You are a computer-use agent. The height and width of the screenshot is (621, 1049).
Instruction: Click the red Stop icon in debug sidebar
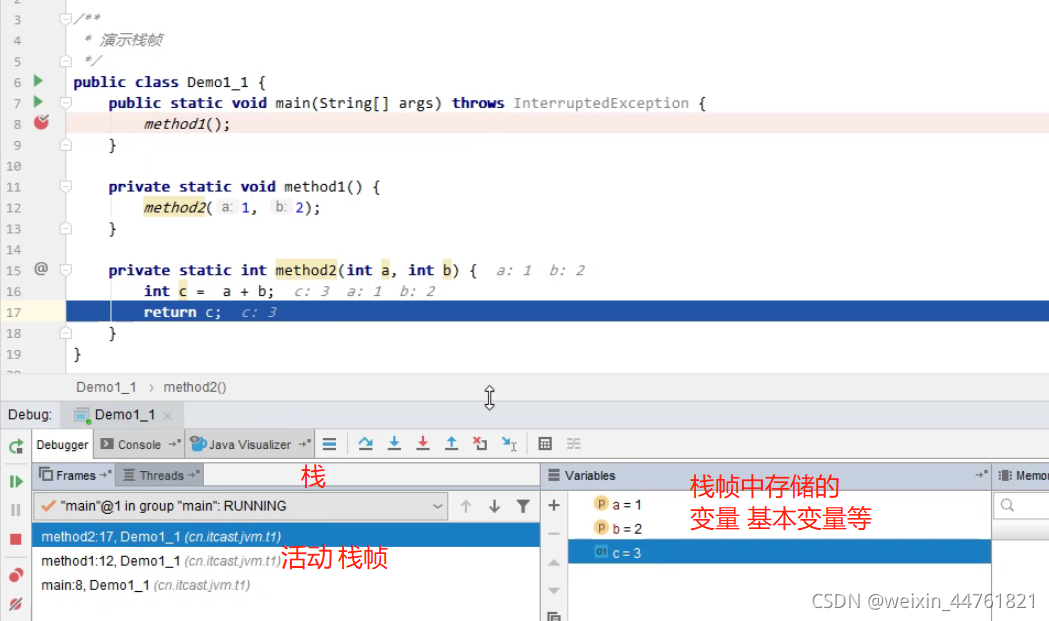(16, 539)
